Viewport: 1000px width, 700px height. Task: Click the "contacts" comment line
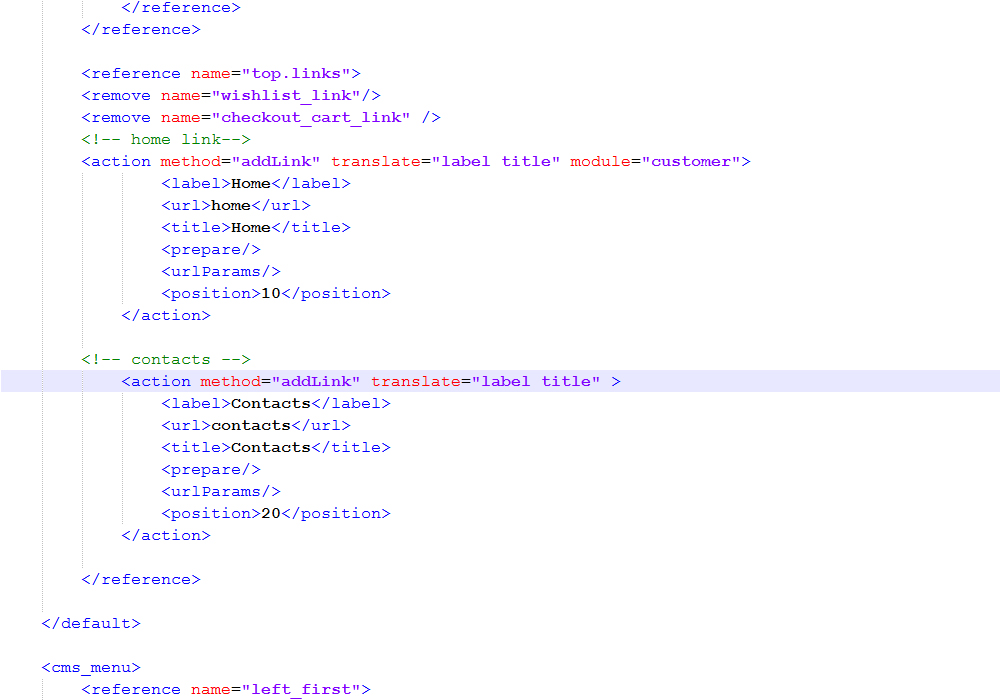click(166, 360)
